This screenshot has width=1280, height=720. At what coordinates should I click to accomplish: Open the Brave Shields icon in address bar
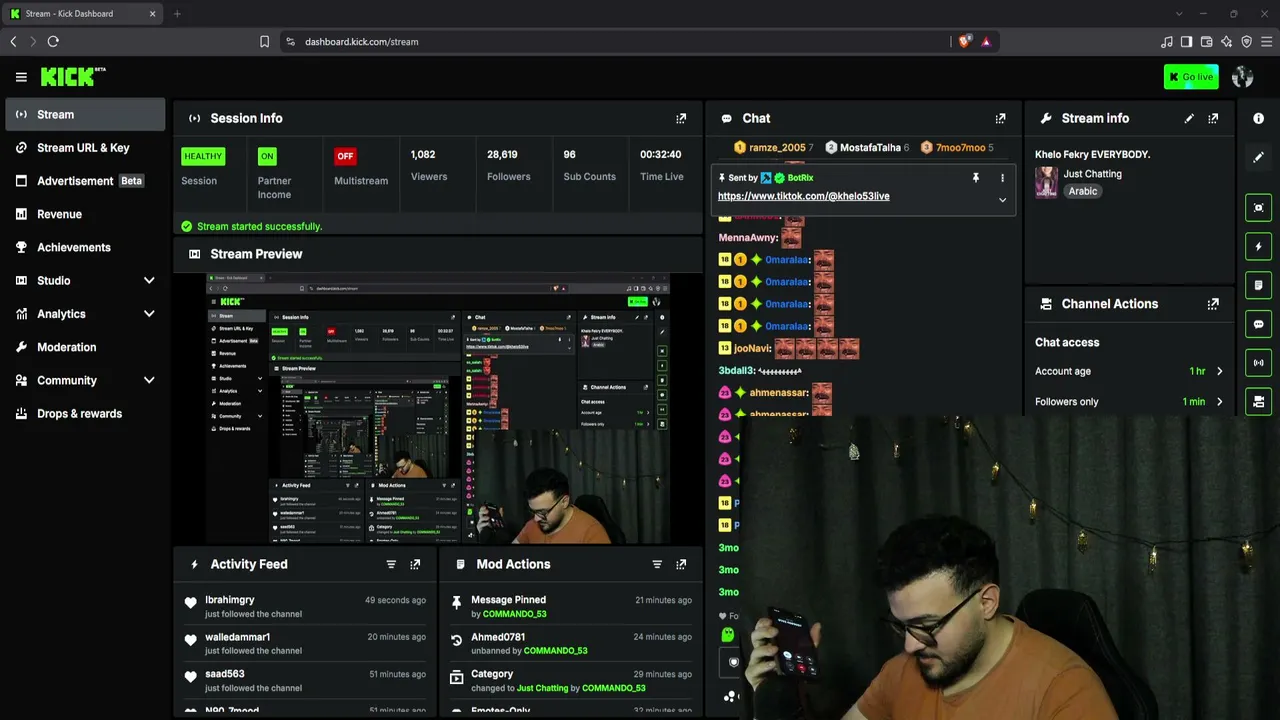pos(964,42)
